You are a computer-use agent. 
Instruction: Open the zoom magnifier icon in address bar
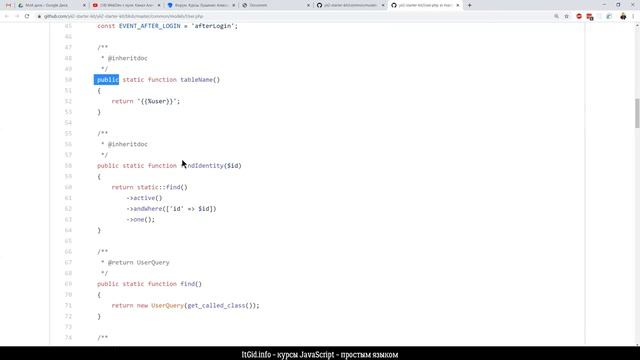tap(556, 16)
